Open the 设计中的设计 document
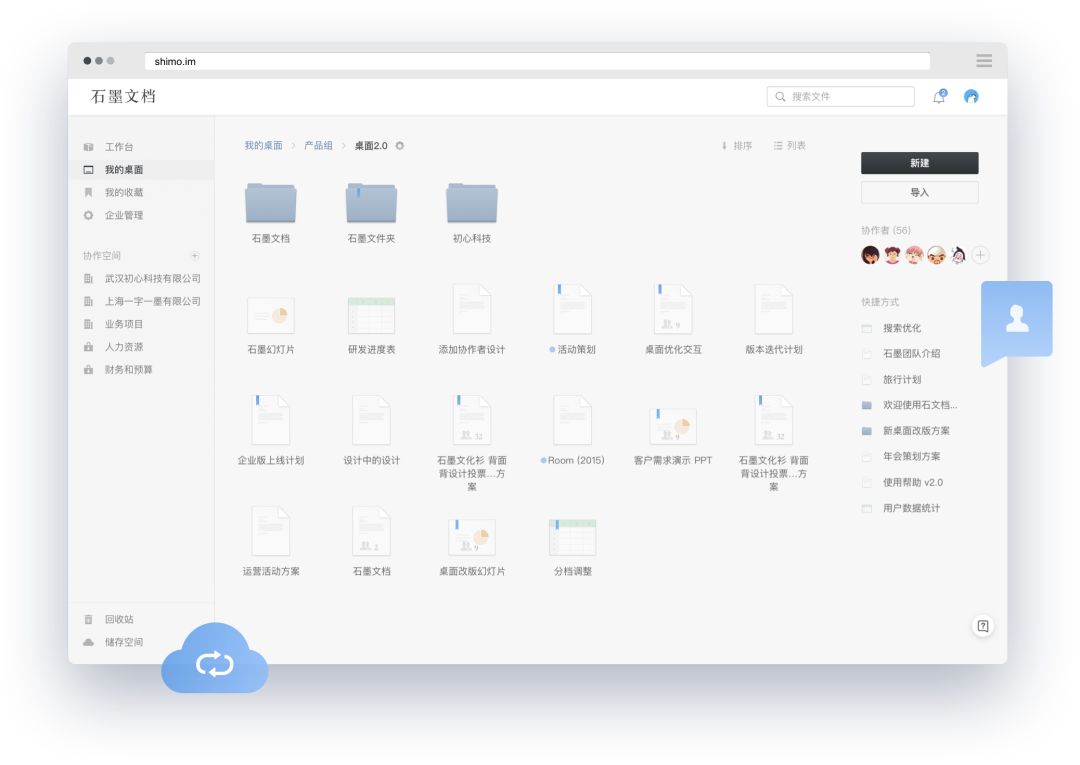The image size is (1080, 765). point(371,430)
